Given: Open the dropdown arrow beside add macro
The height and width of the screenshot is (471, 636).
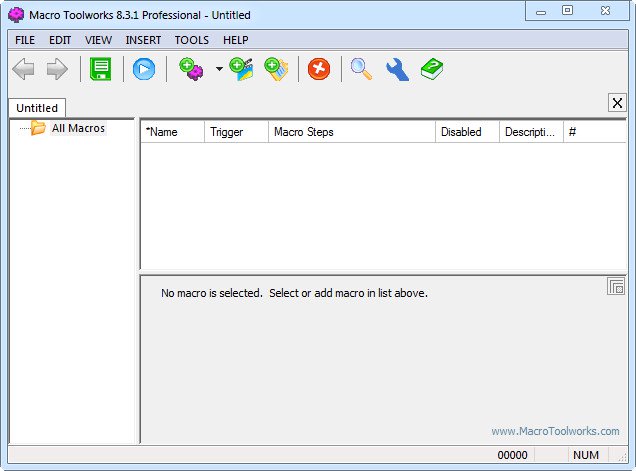Looking at the screenshot, I should (x=219, y=69).
